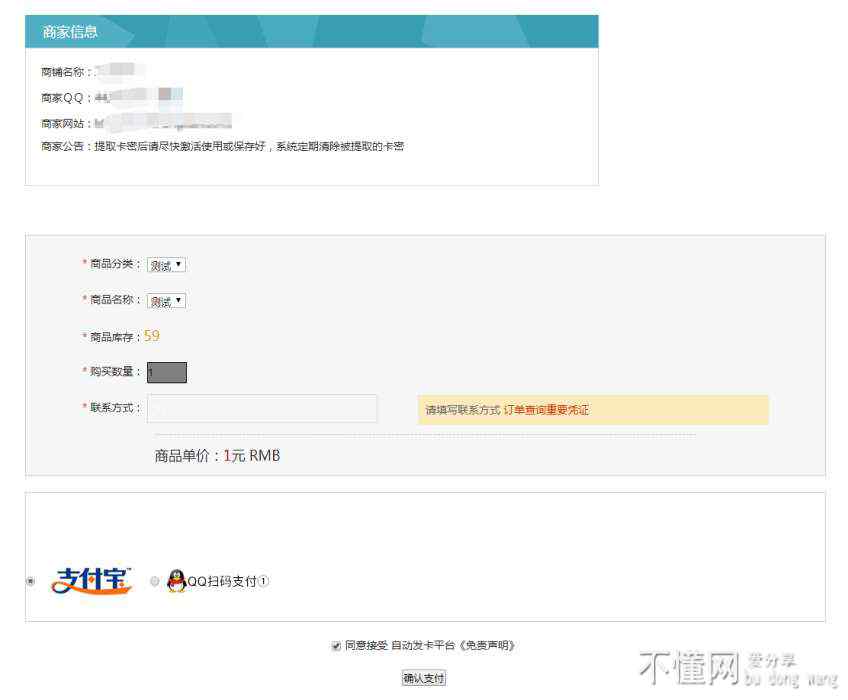The height and width of the screenshot is (700, 848).
Task: Click the 商家QQ number value
Action: pos(138,97)
